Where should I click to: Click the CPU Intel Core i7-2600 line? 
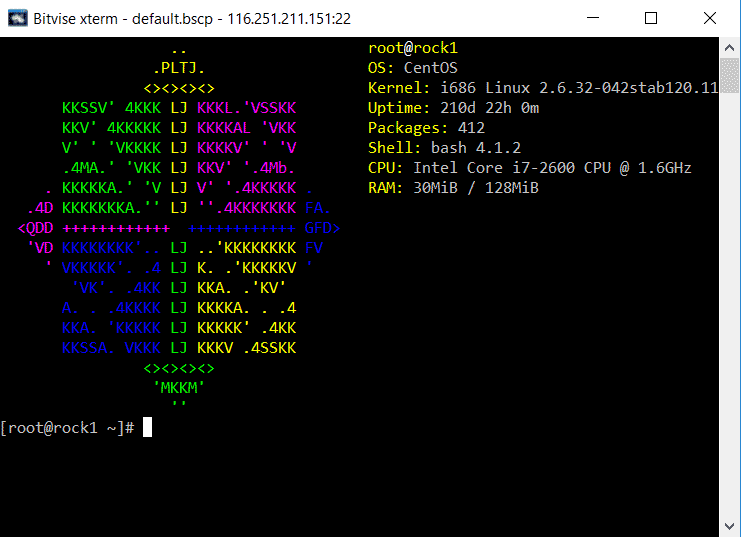point(529,168)
